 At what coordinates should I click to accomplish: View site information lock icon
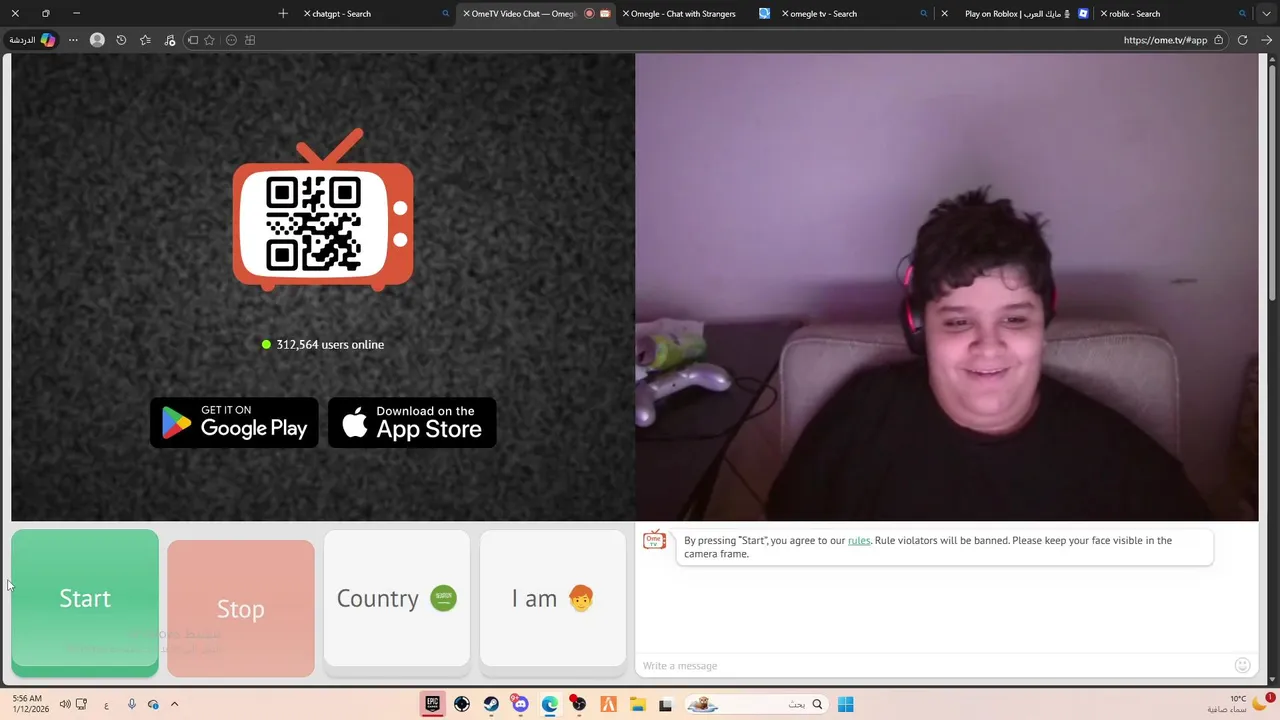point(1218,40)
